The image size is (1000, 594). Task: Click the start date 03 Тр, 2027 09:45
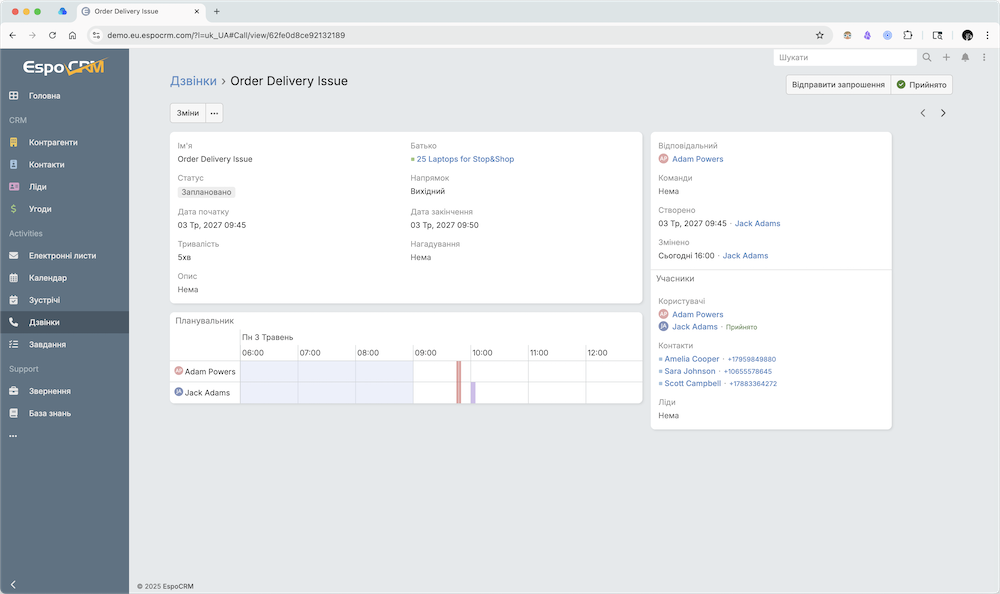pyautogui.click(x=212, y=225)
